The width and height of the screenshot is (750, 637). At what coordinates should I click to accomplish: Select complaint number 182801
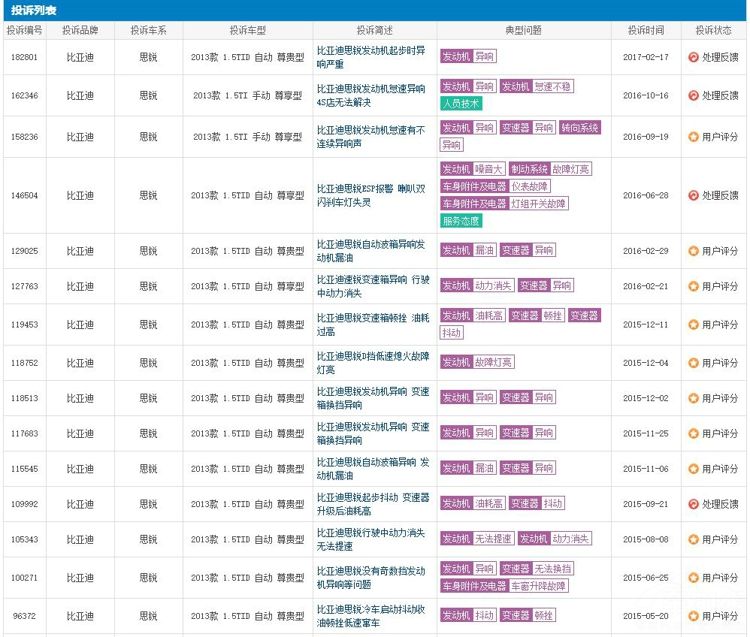pyautogui.click(x=24, y=57)
